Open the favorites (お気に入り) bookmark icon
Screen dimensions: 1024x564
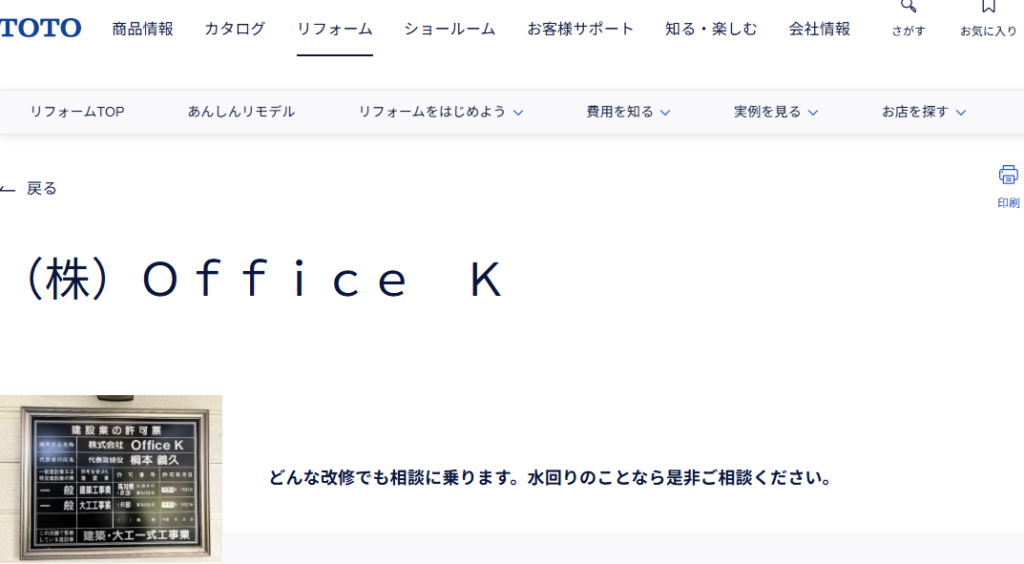988,8
